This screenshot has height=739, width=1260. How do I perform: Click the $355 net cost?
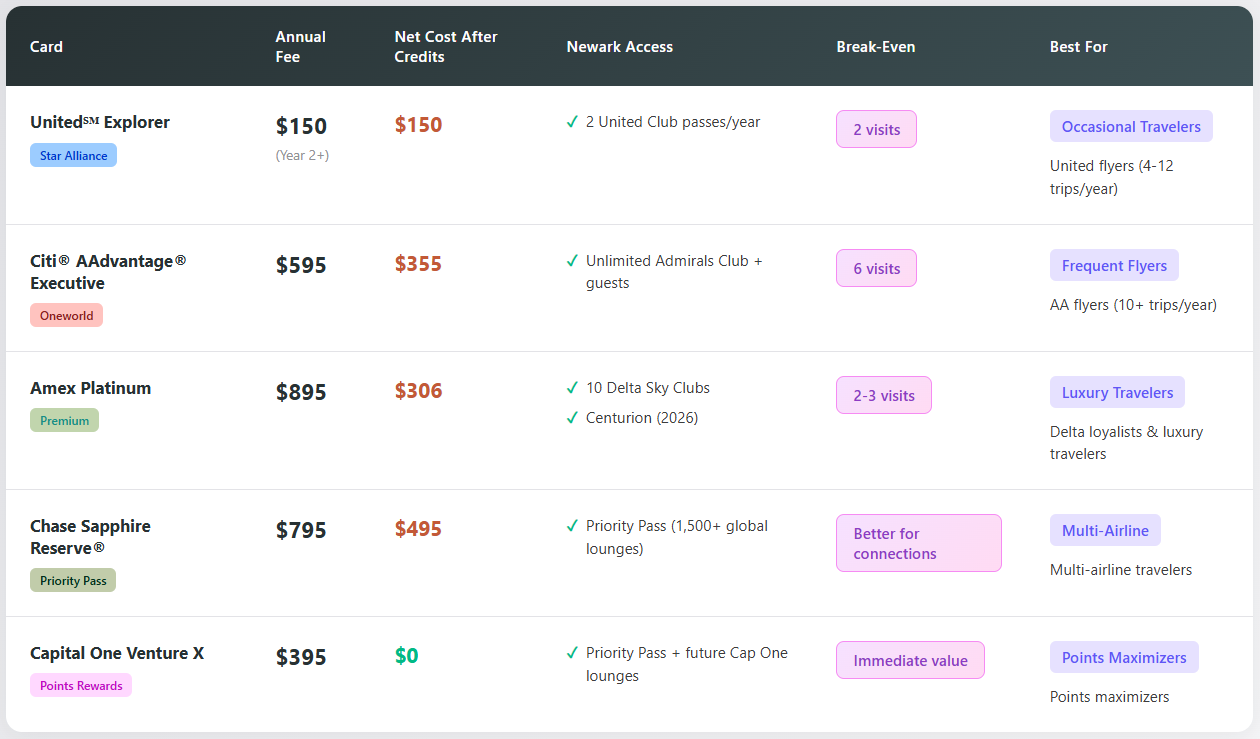[x=418, y=264]
